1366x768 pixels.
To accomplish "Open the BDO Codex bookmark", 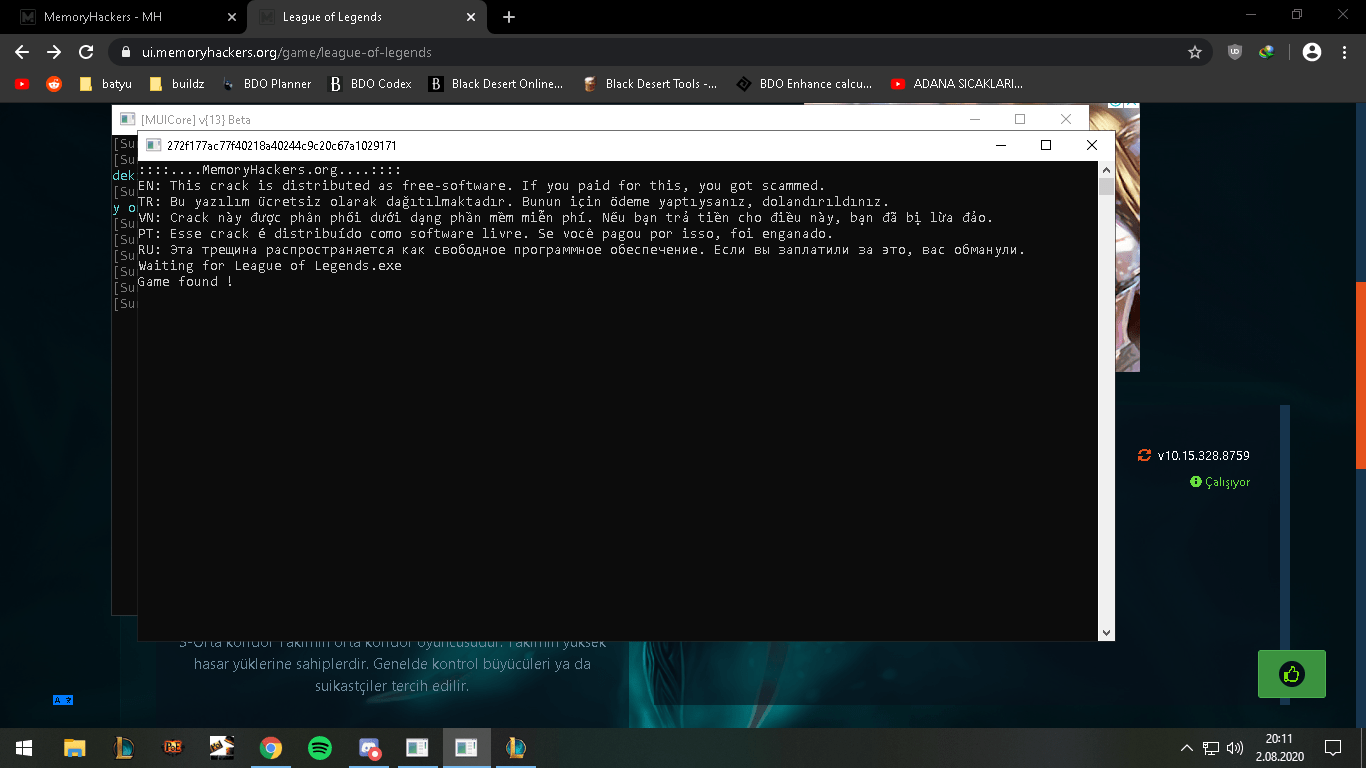I will click(x=370, y=84).
